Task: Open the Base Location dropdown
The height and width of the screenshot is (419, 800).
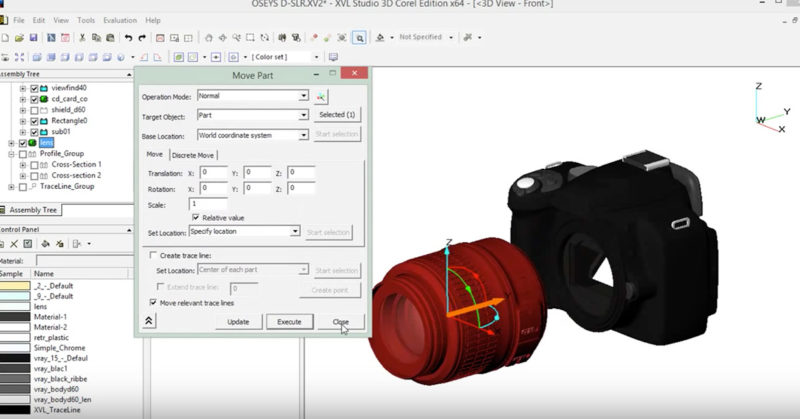Action: click(303, 135)
